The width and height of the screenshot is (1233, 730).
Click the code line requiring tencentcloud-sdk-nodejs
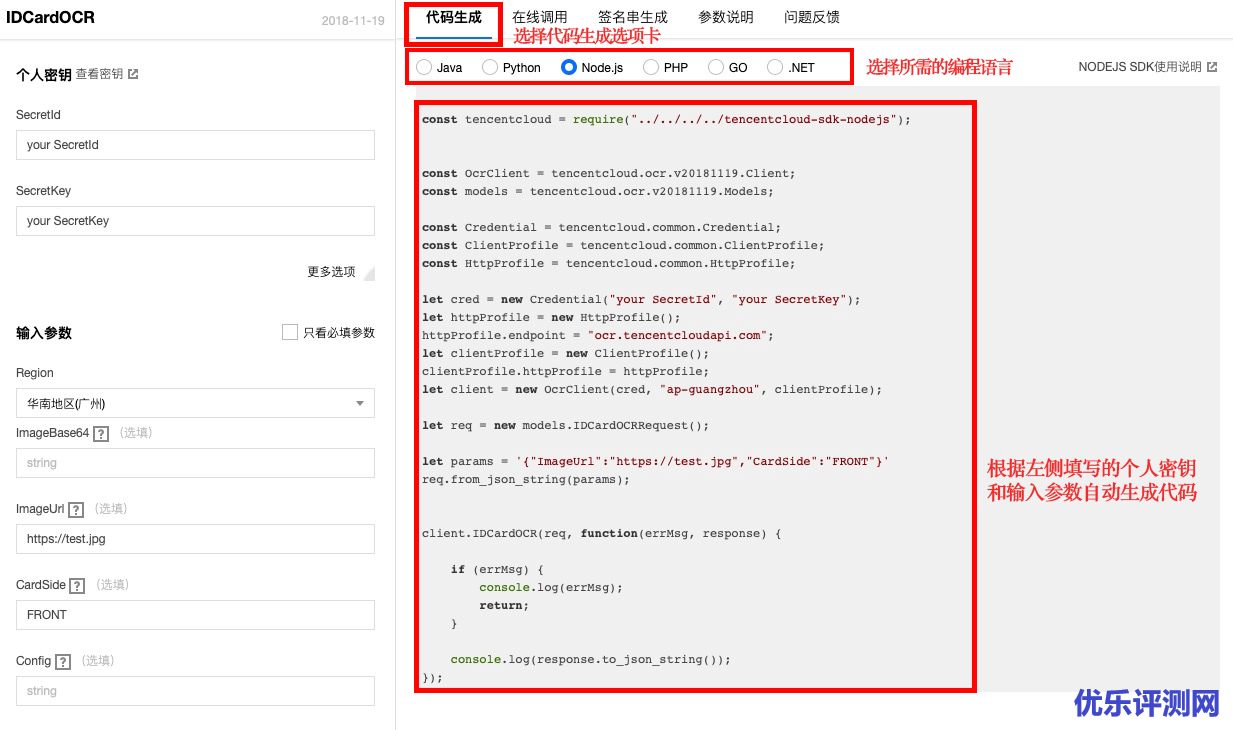point(666,119)
